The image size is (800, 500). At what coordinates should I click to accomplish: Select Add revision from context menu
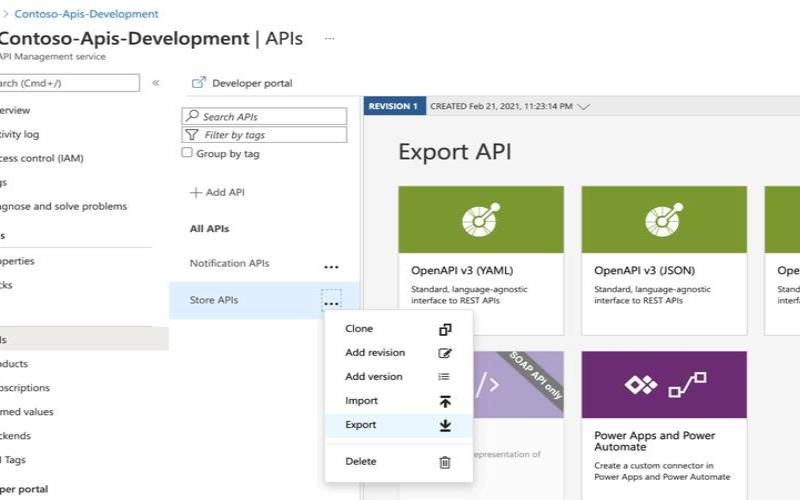(398, 353)
